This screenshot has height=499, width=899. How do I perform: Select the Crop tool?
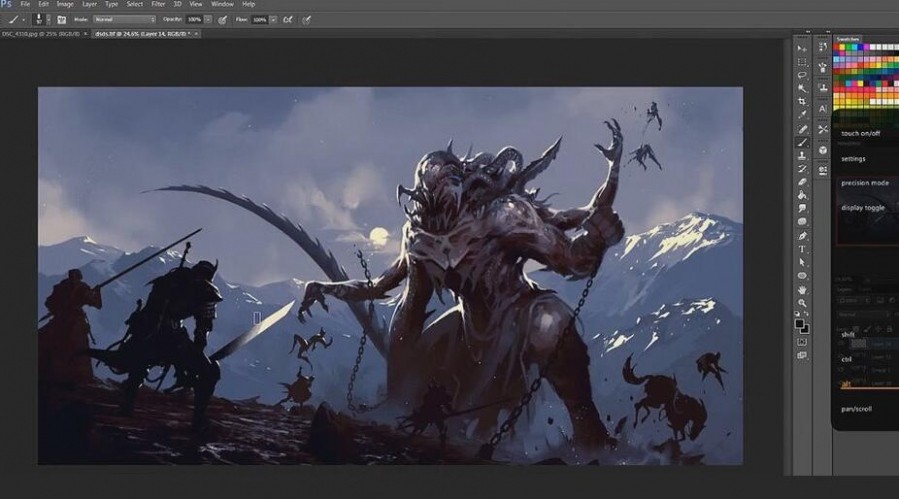[802, 102]
